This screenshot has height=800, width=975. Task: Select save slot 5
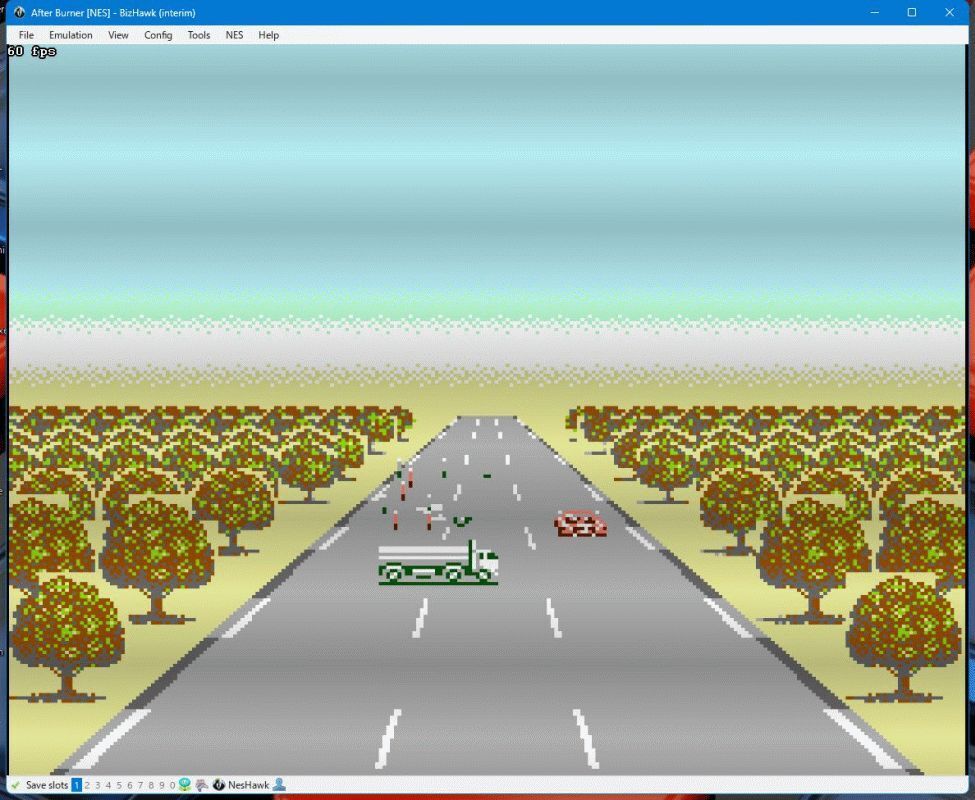coord(119,785)
